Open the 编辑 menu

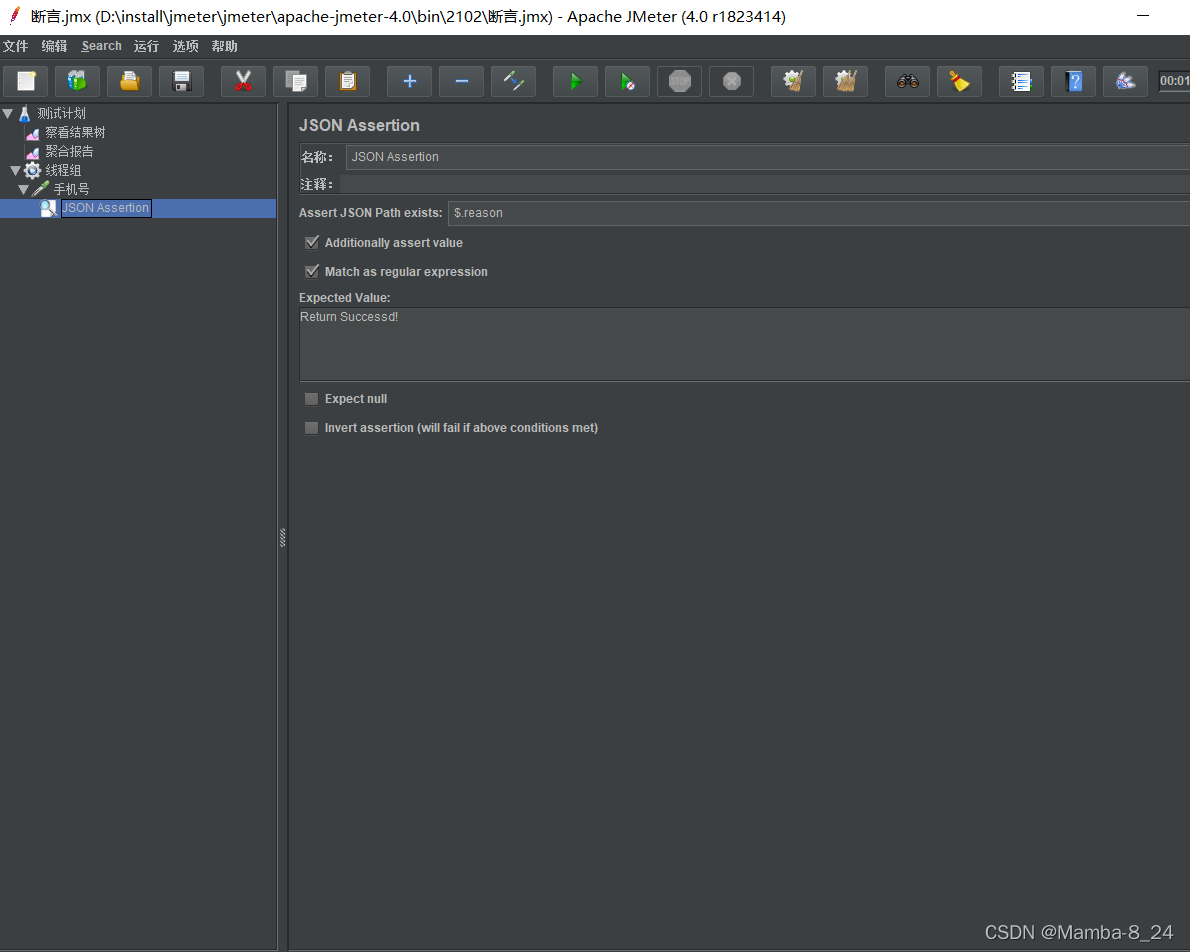pos(54,46)
